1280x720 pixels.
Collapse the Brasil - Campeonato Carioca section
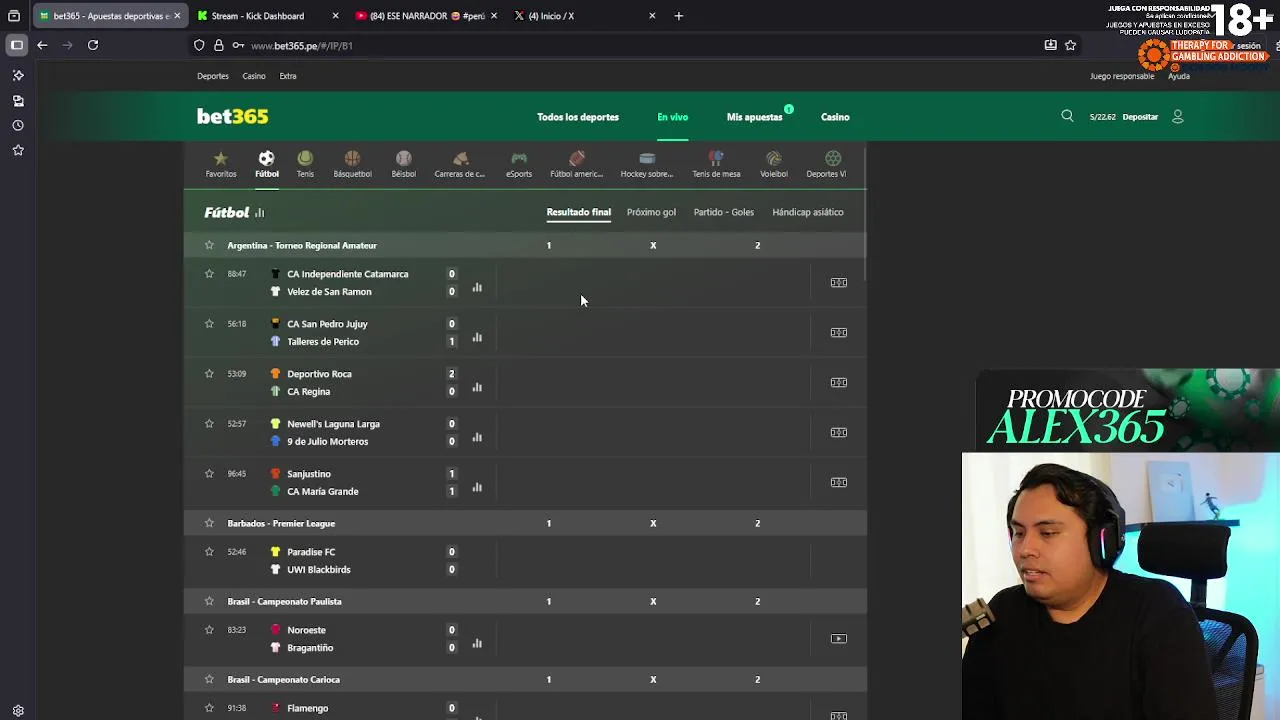[283, 679]
